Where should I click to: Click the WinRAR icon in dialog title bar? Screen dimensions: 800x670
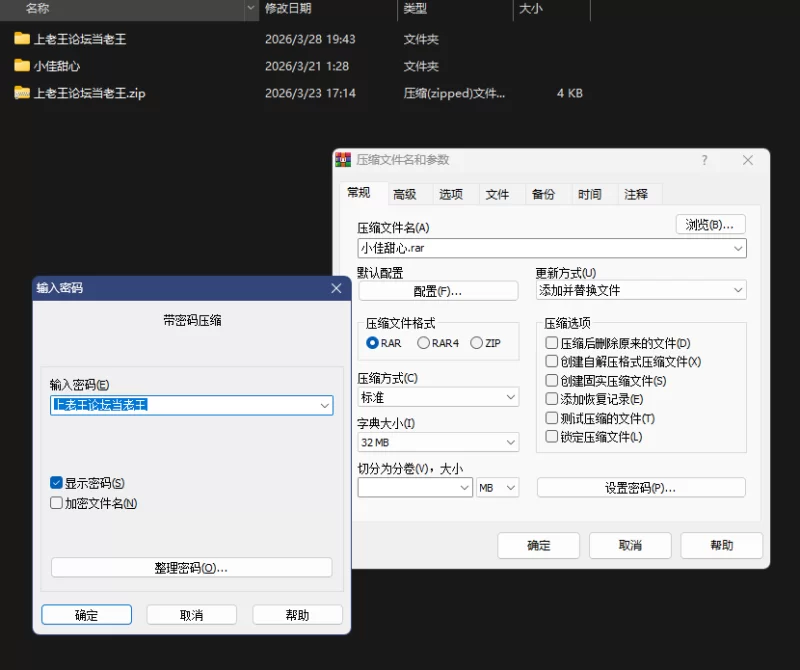[344, 160]
